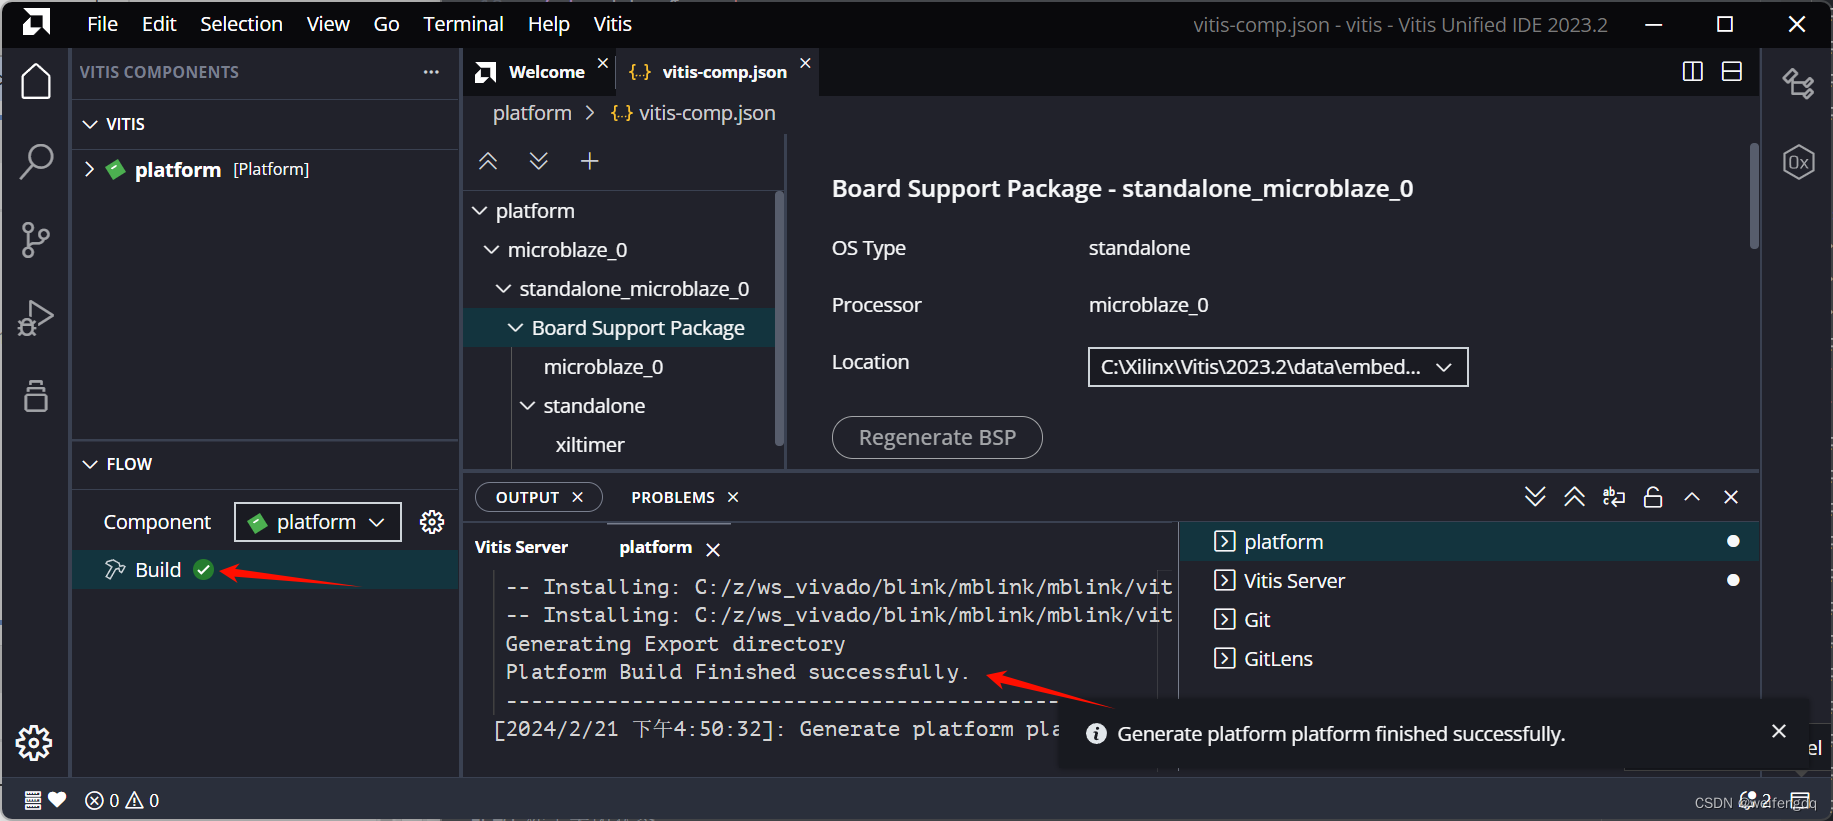Open the View menu
The height and width of the screenshot is (821, 1833).
point(328,24)
